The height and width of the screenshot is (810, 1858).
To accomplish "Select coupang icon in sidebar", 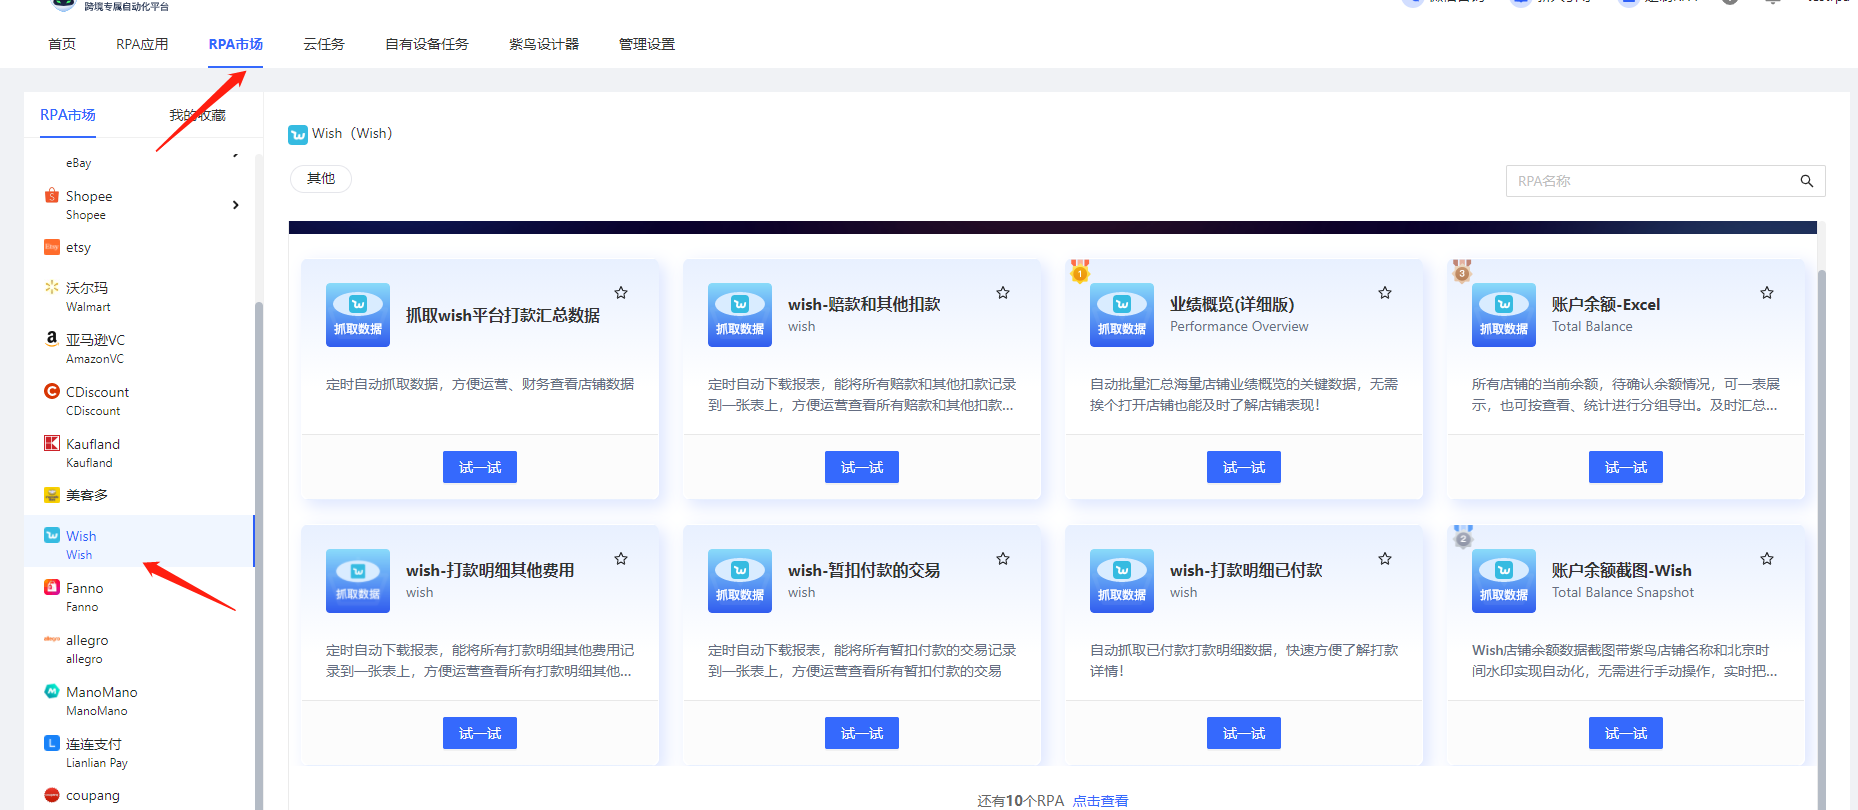I will pyautogui.click(x=52, y=795).
